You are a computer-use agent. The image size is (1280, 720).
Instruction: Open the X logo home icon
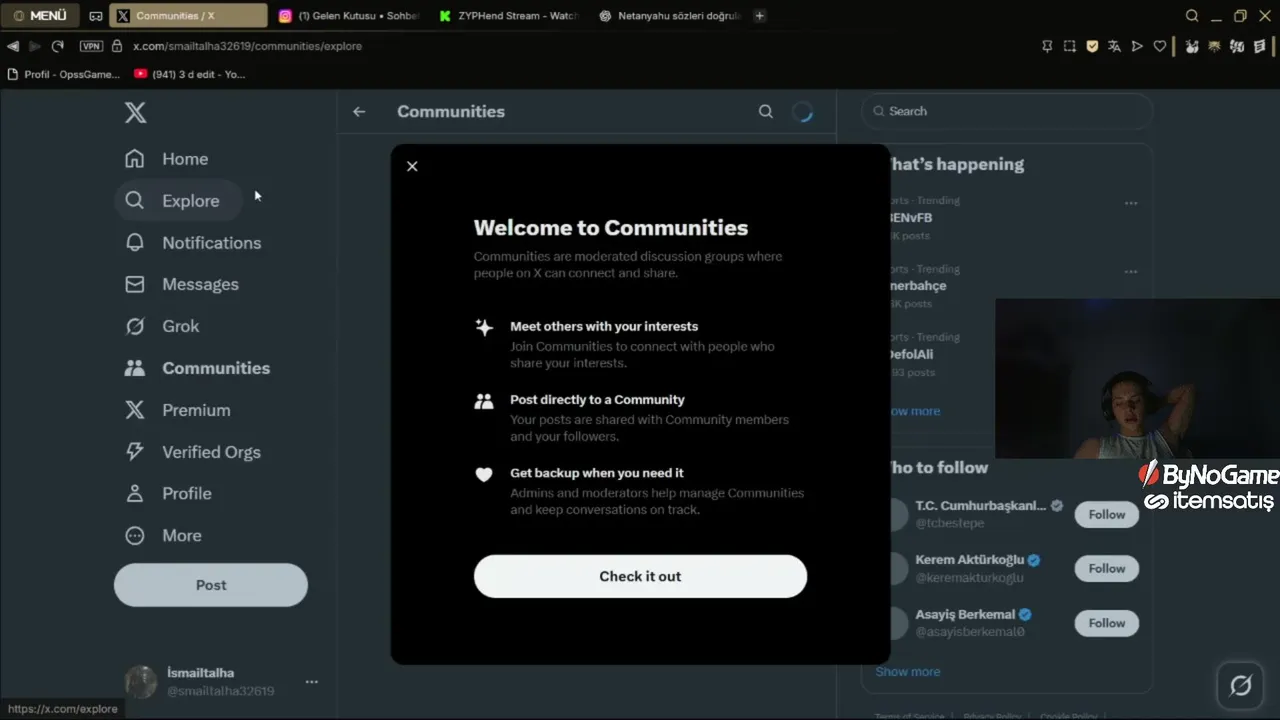tap(136, 112)
